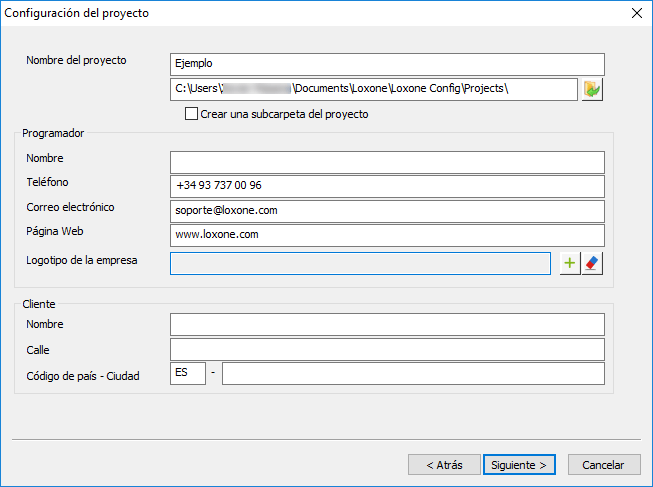This screenshot has width=653, height=487.
Task: Click the 'Configuración del proyecto' title bar
Action: tap(300, 13)
